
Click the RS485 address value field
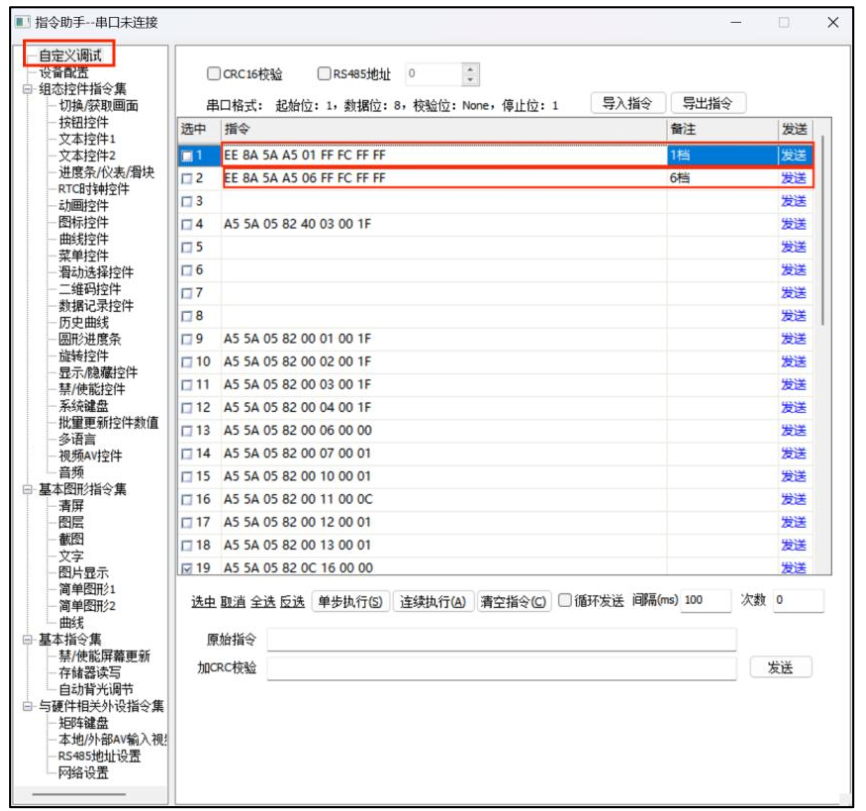coord(434,74)
